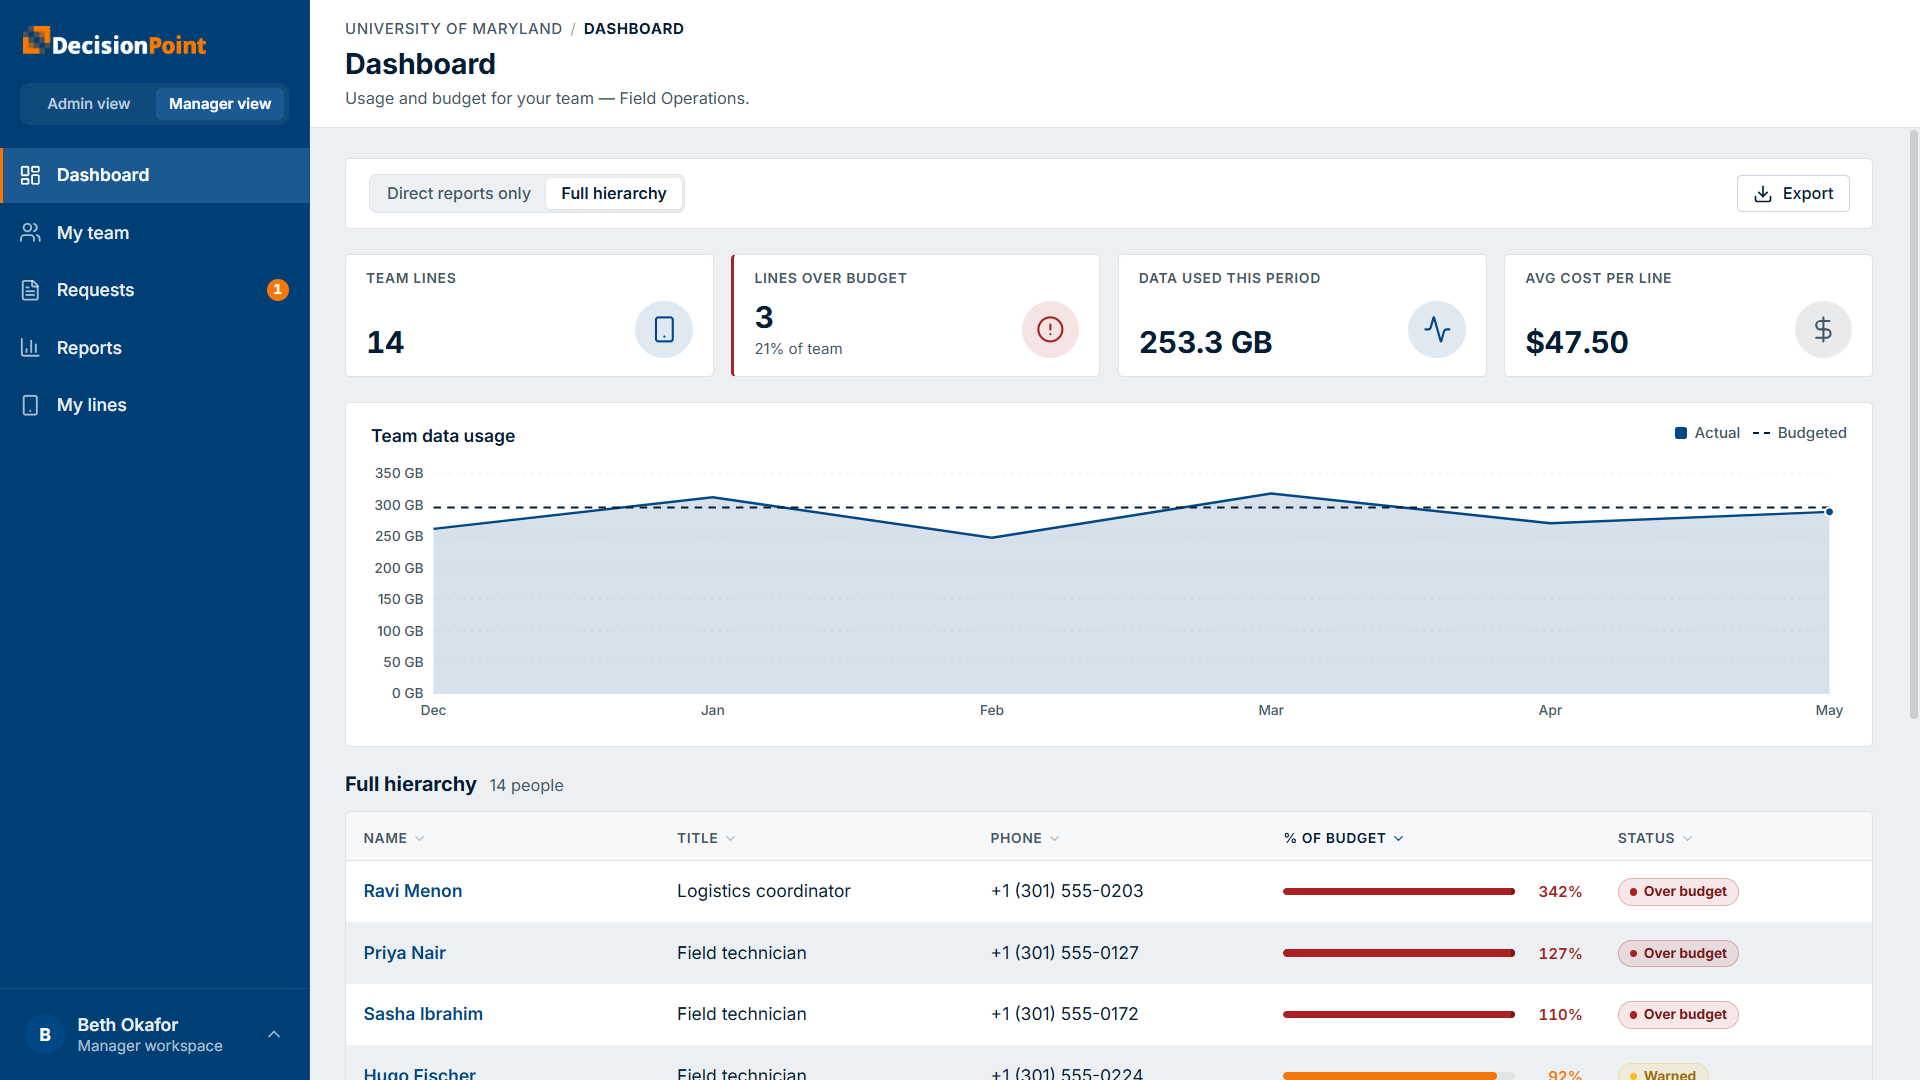
Task: Click the DecisionPoint logo
Action: click(x=114, y=43)
